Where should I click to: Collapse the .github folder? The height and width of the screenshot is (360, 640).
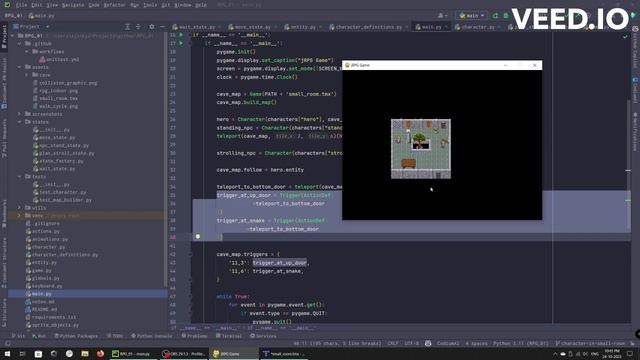(x=19, y=43)
